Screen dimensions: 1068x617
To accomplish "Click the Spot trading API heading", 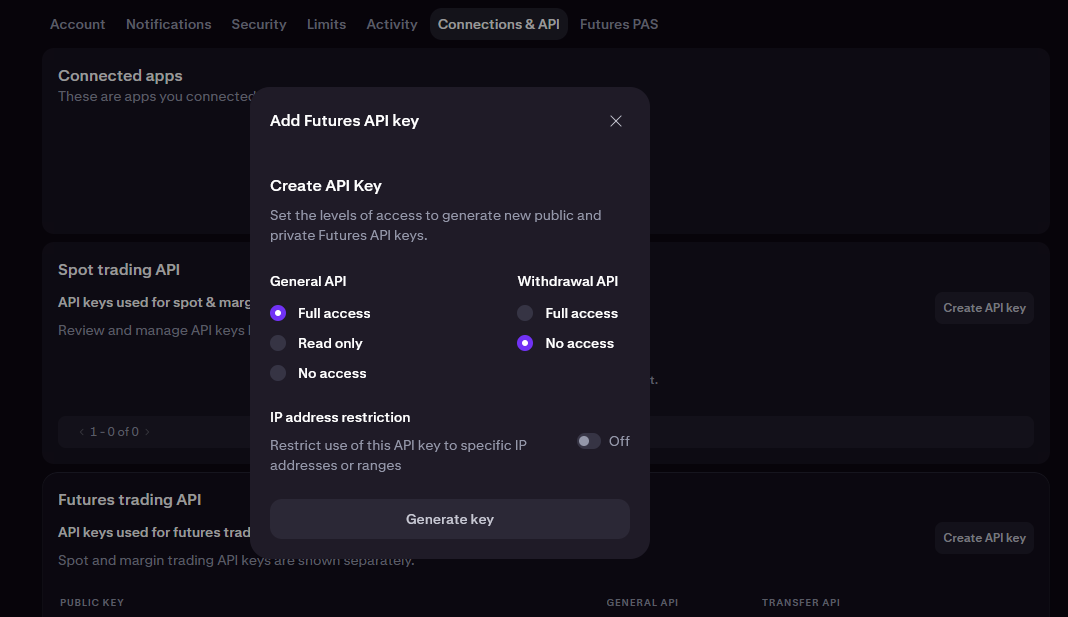I will click(x=119, y=270).
